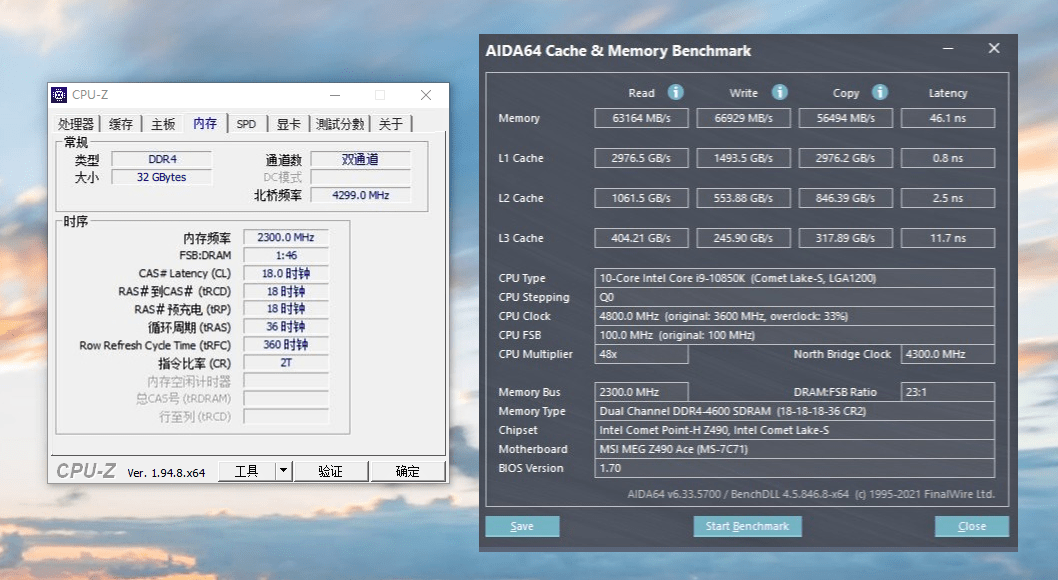Click the CPU FSB 100.0 MHz field
The height and width of the screenshot is (580, 1058).
(794, 335)
